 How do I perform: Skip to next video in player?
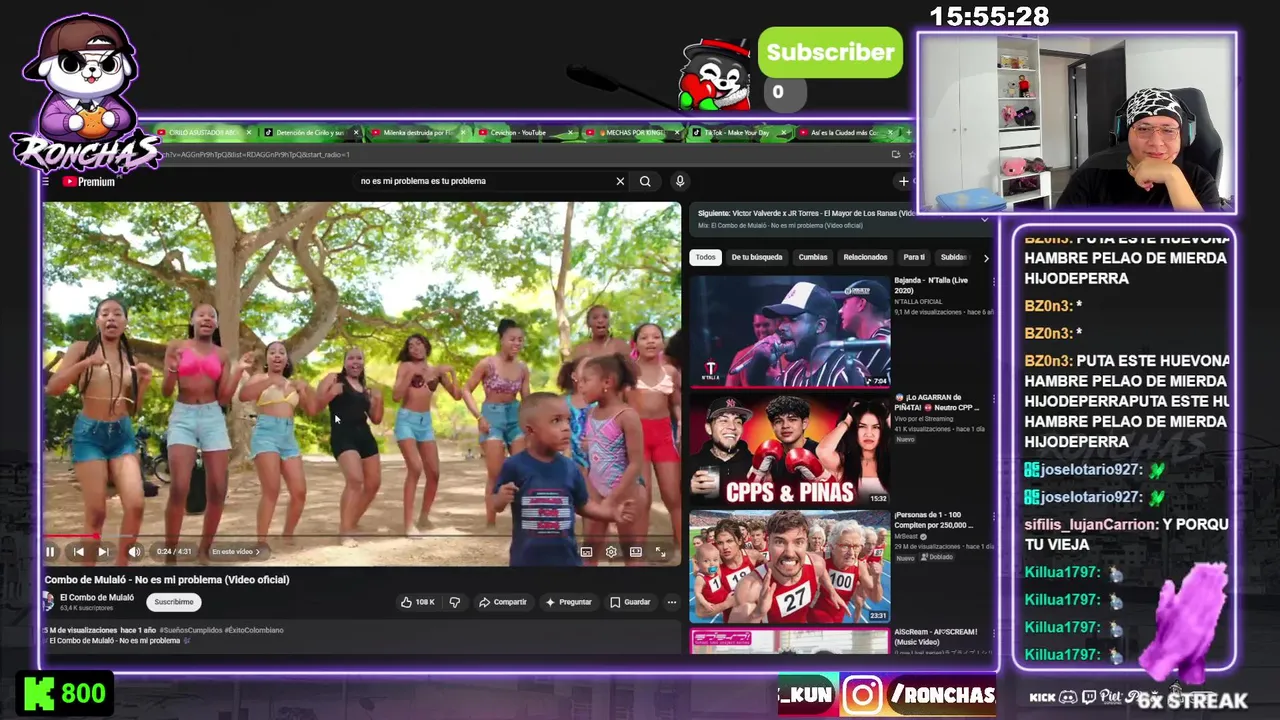click(103, 552)
